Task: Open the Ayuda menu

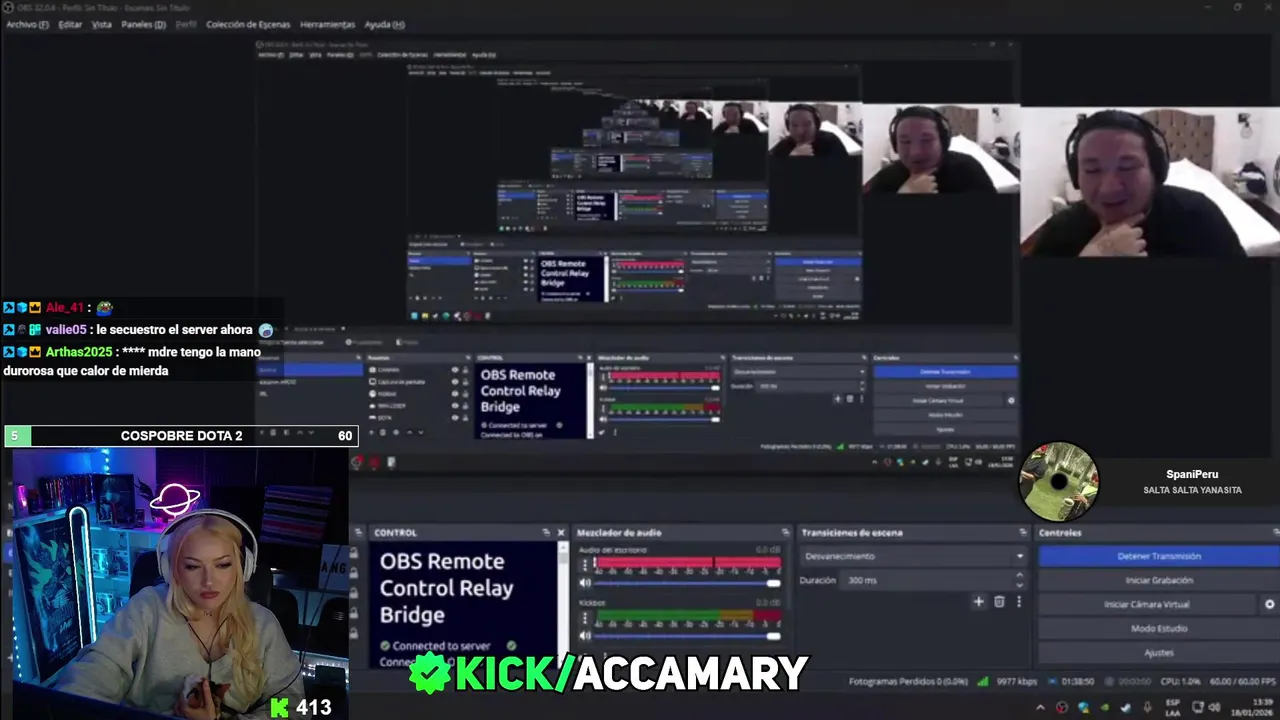Action: pos(384,24)
